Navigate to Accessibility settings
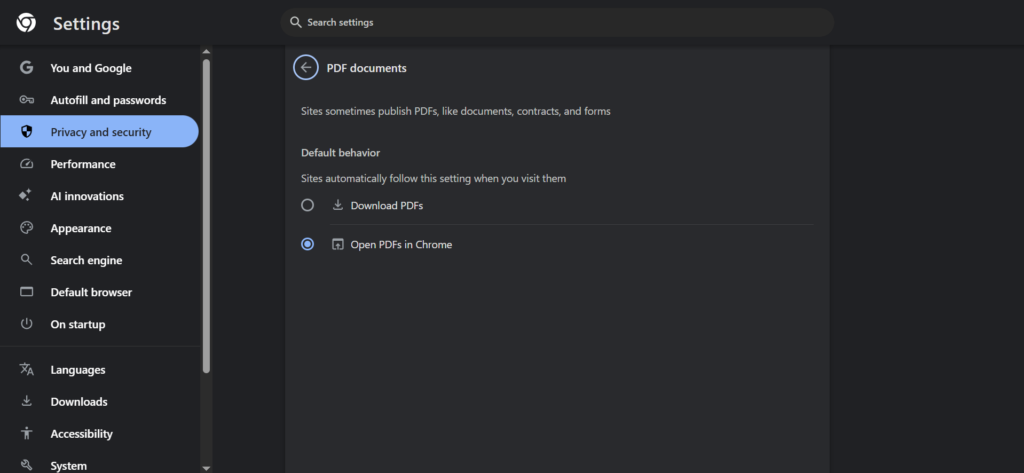The height and width of the screenshot is (473, 1024). (81, 434)
